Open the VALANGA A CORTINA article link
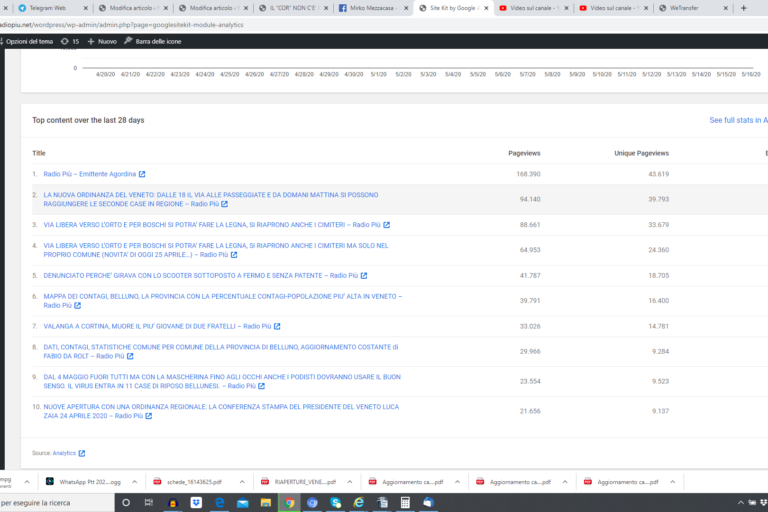768x512 pixels. (157, 326)
